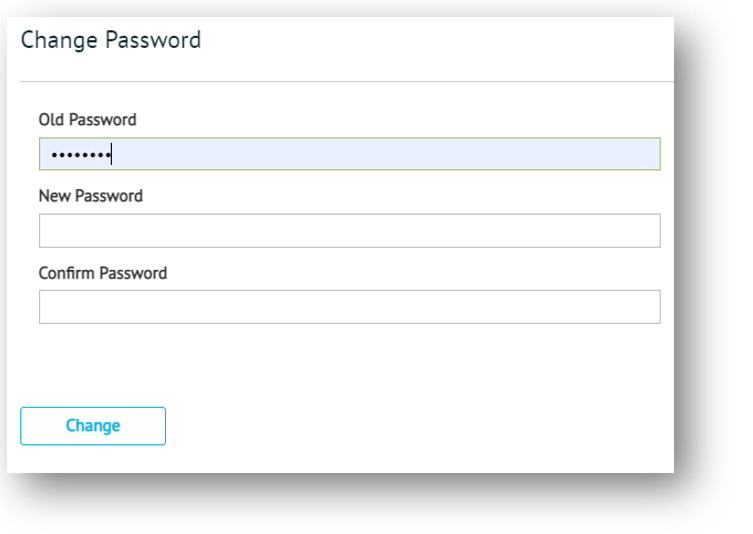Click the highlighted blue password field

click(400, 154)
